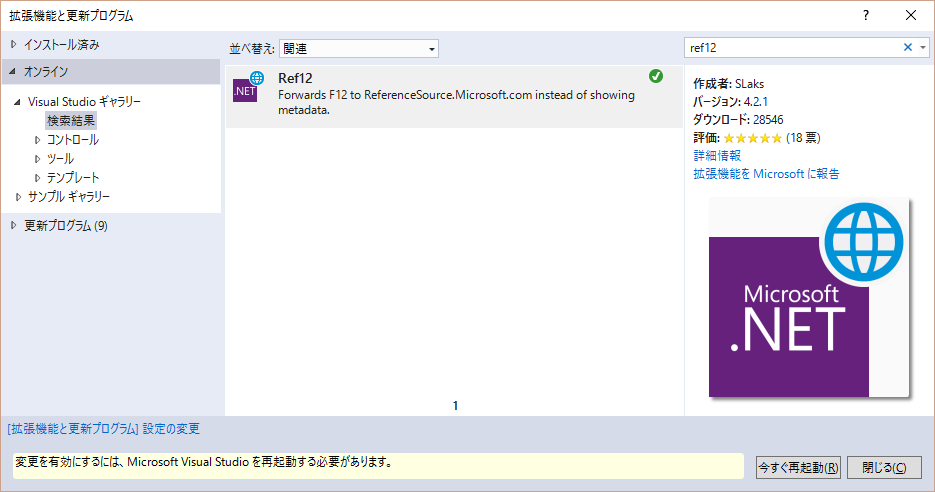Expand the ツール tree node
Viewport: 935px width, 492px height.
click(x=38, y=159)
